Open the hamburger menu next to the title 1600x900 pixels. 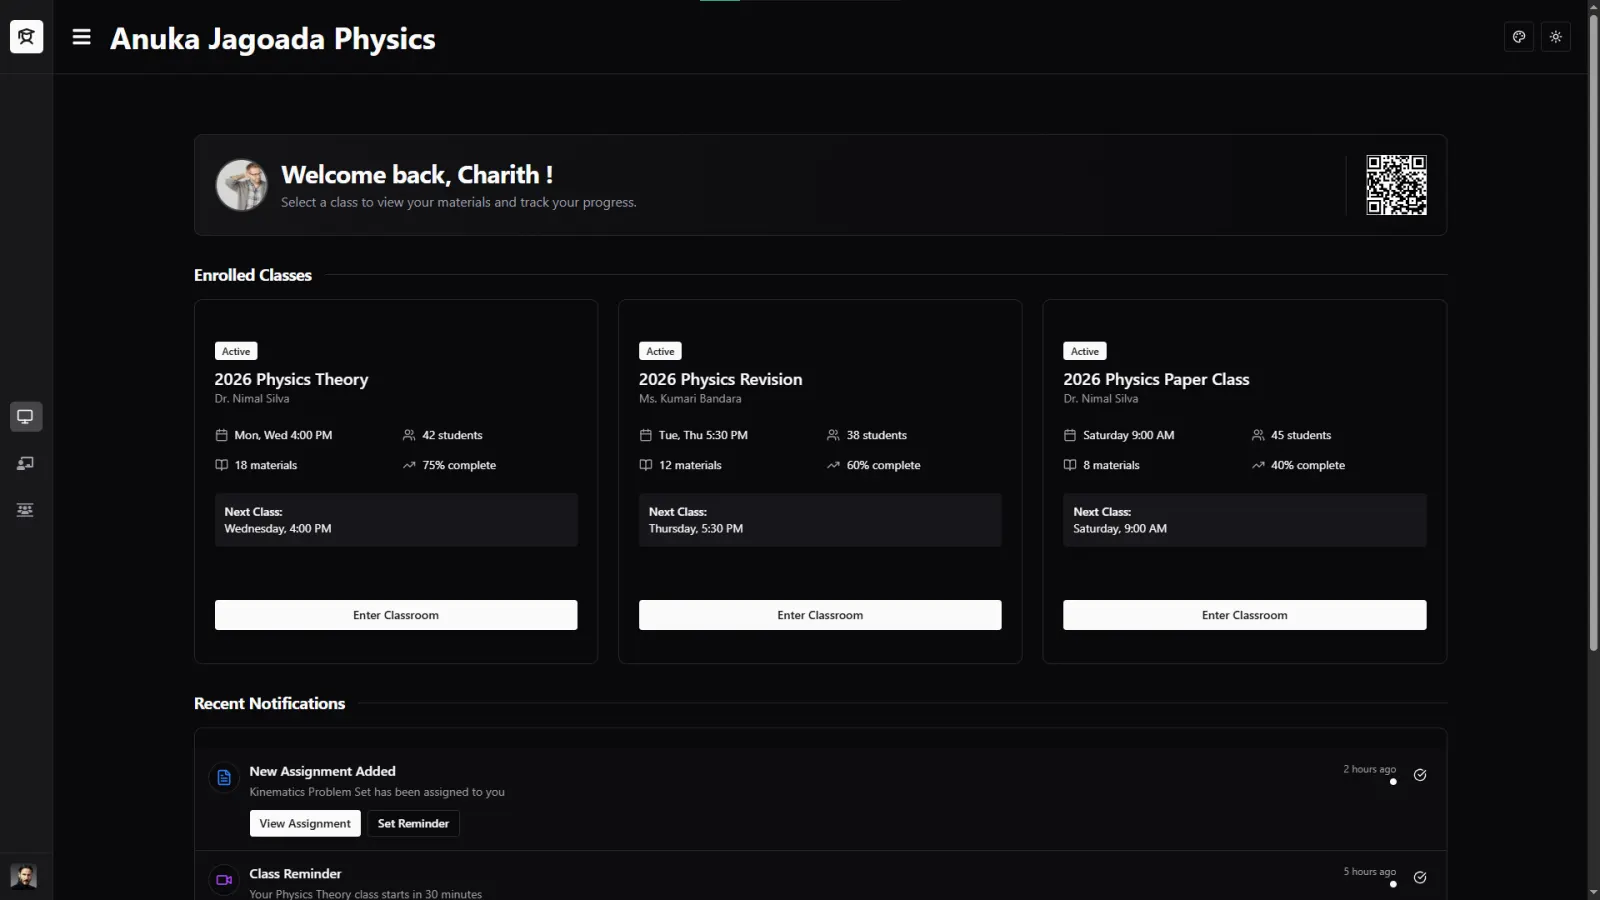click(x=82, y=37)
